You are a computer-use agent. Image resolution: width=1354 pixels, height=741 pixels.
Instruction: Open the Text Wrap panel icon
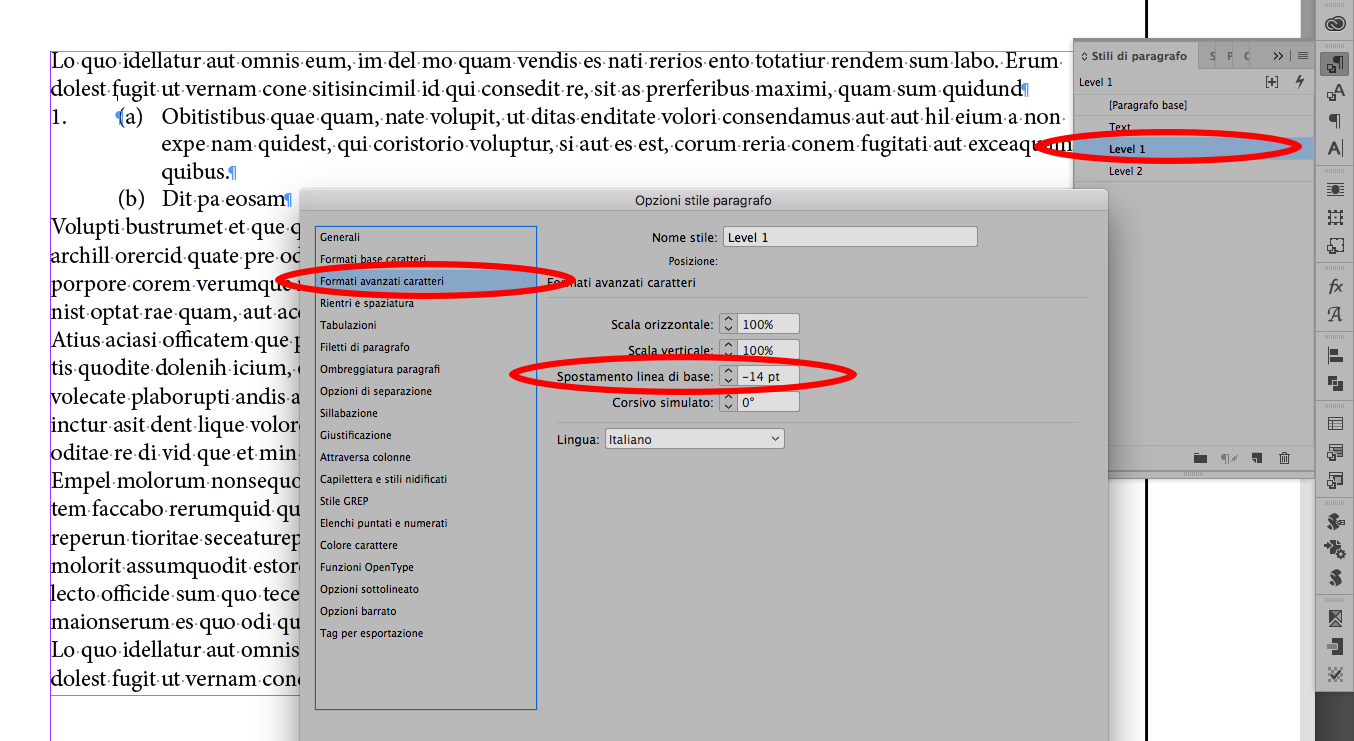pos(1335,189)
